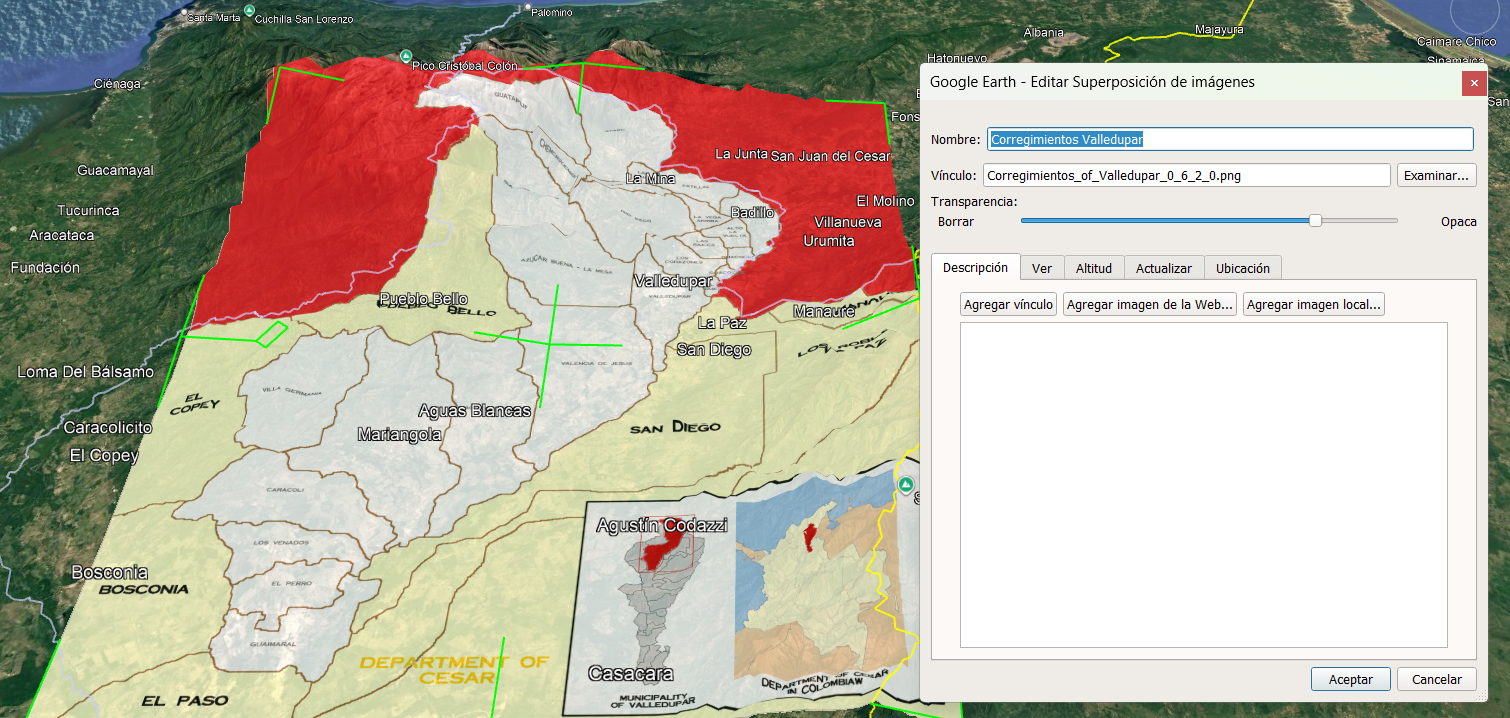This screenshot has height=718, width=1510.
Task: Go to the Ubicación tab
Action: pos(1243,268)
